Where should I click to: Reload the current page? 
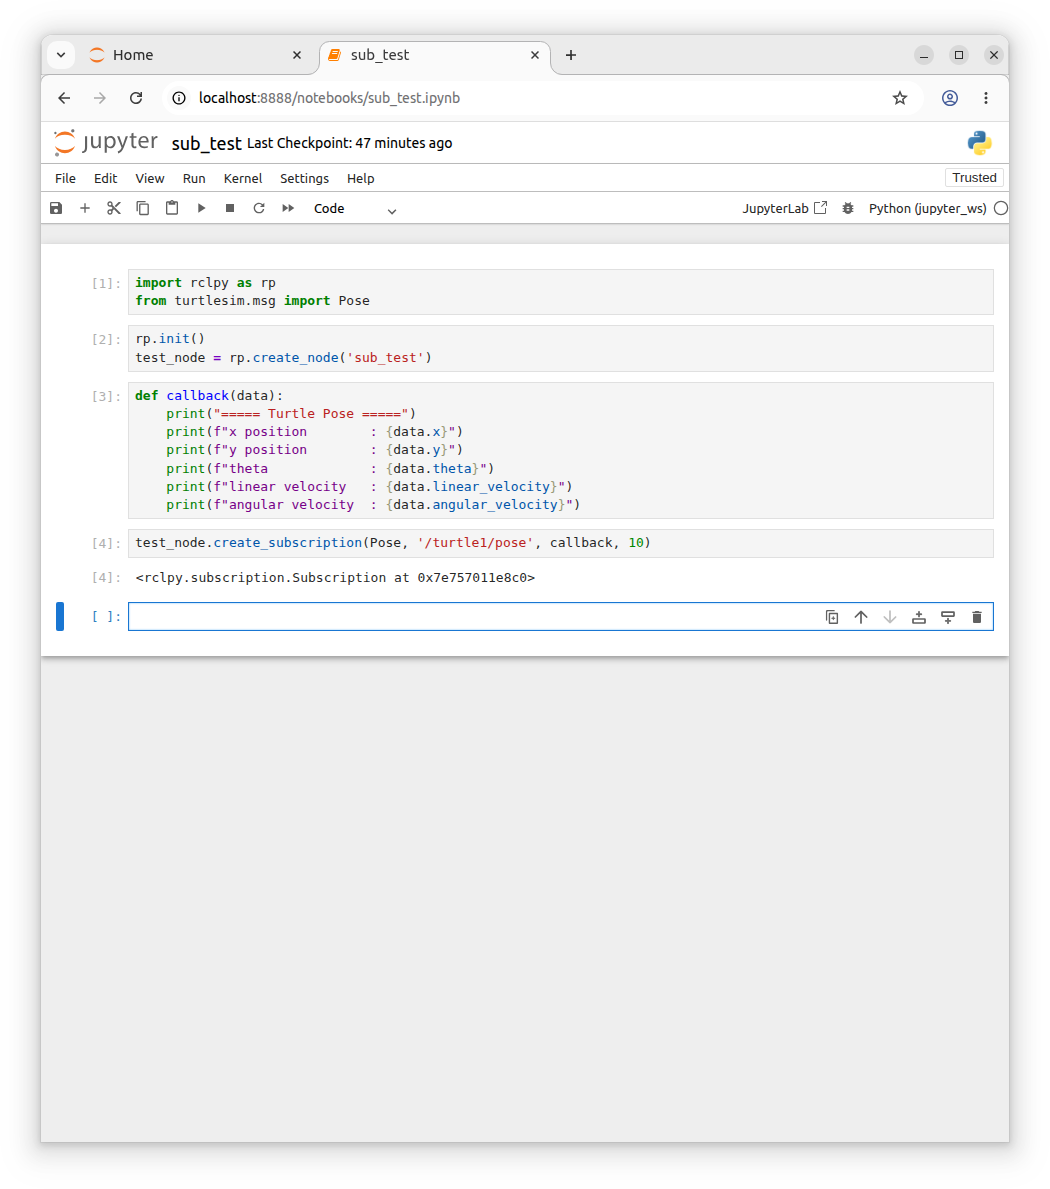(x=136, y=98)
